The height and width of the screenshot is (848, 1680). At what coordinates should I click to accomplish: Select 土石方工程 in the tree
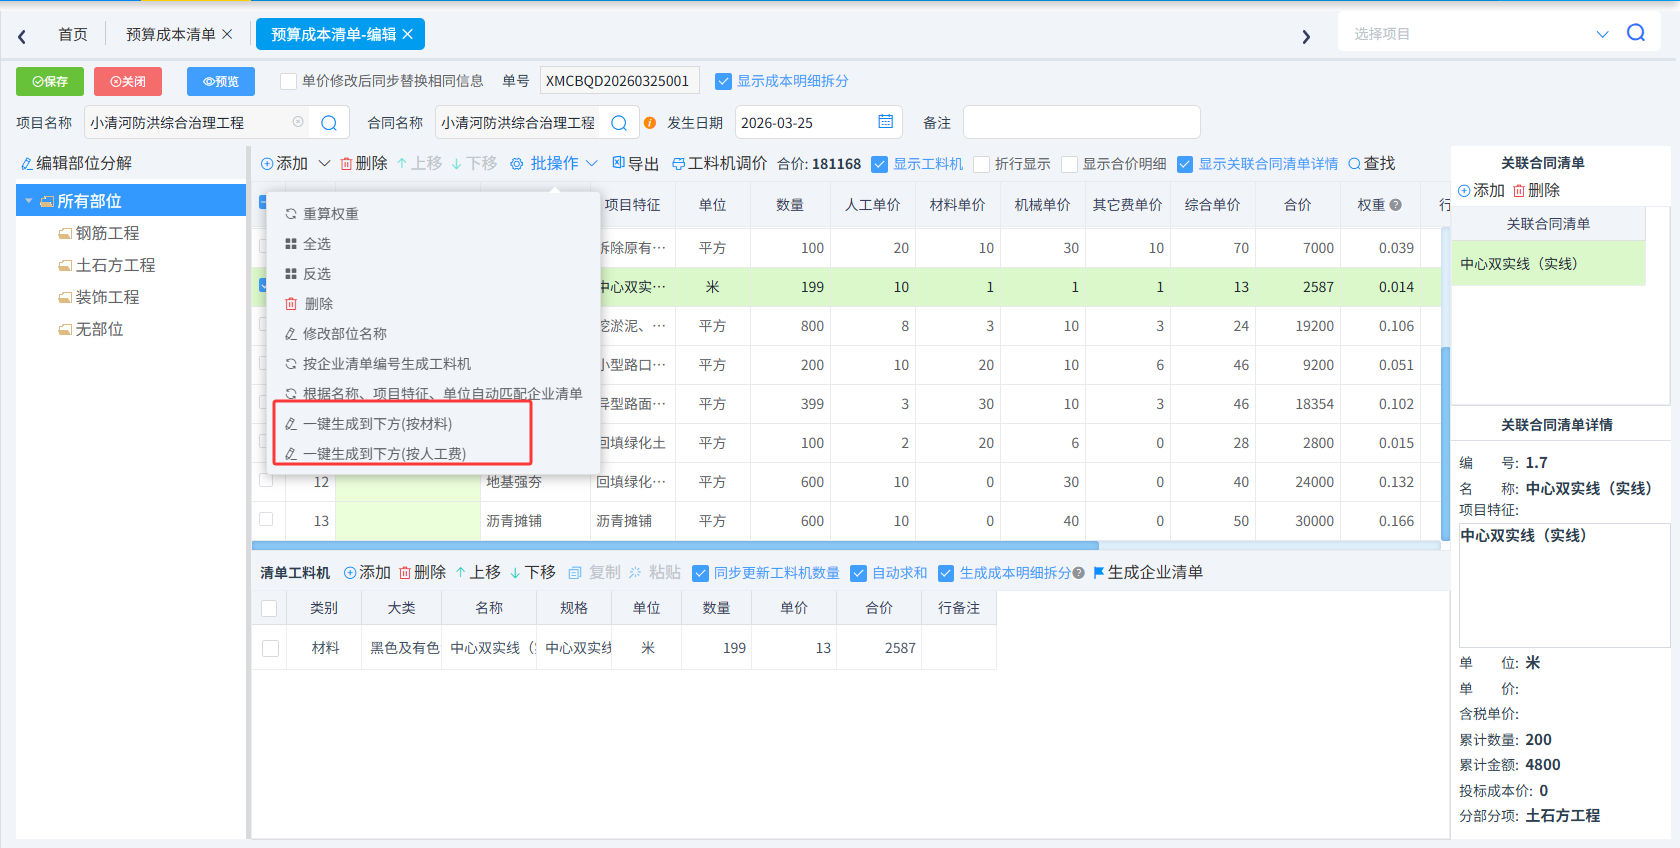115,265
